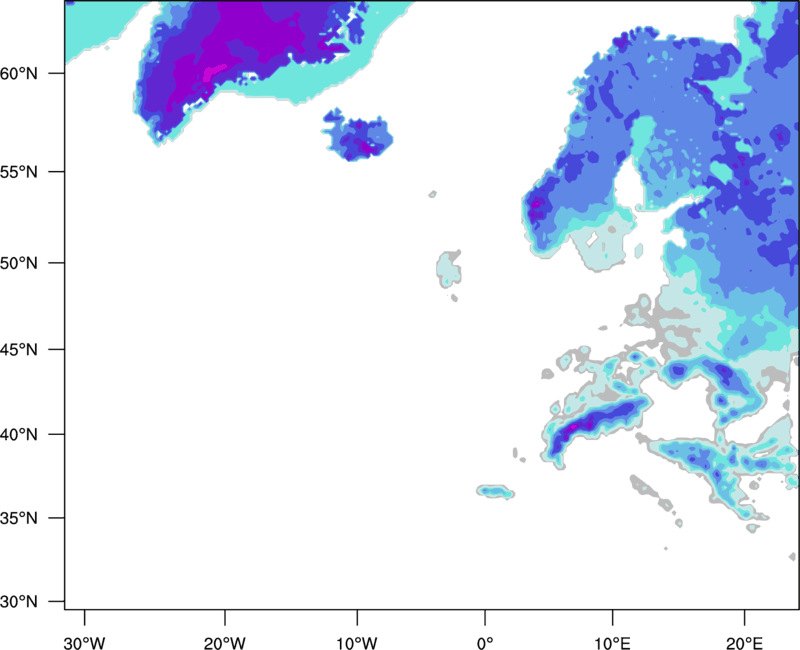
Task: Click the 30°W longitude label
Action: coord(84,643)
